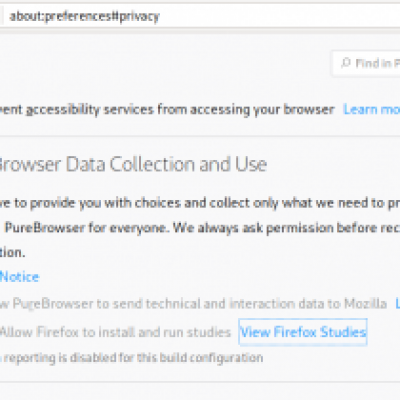The height and width of the screenshot is (400, 400).
Task: Click the magnifier icon in Find field
Action: pos(346,63)
